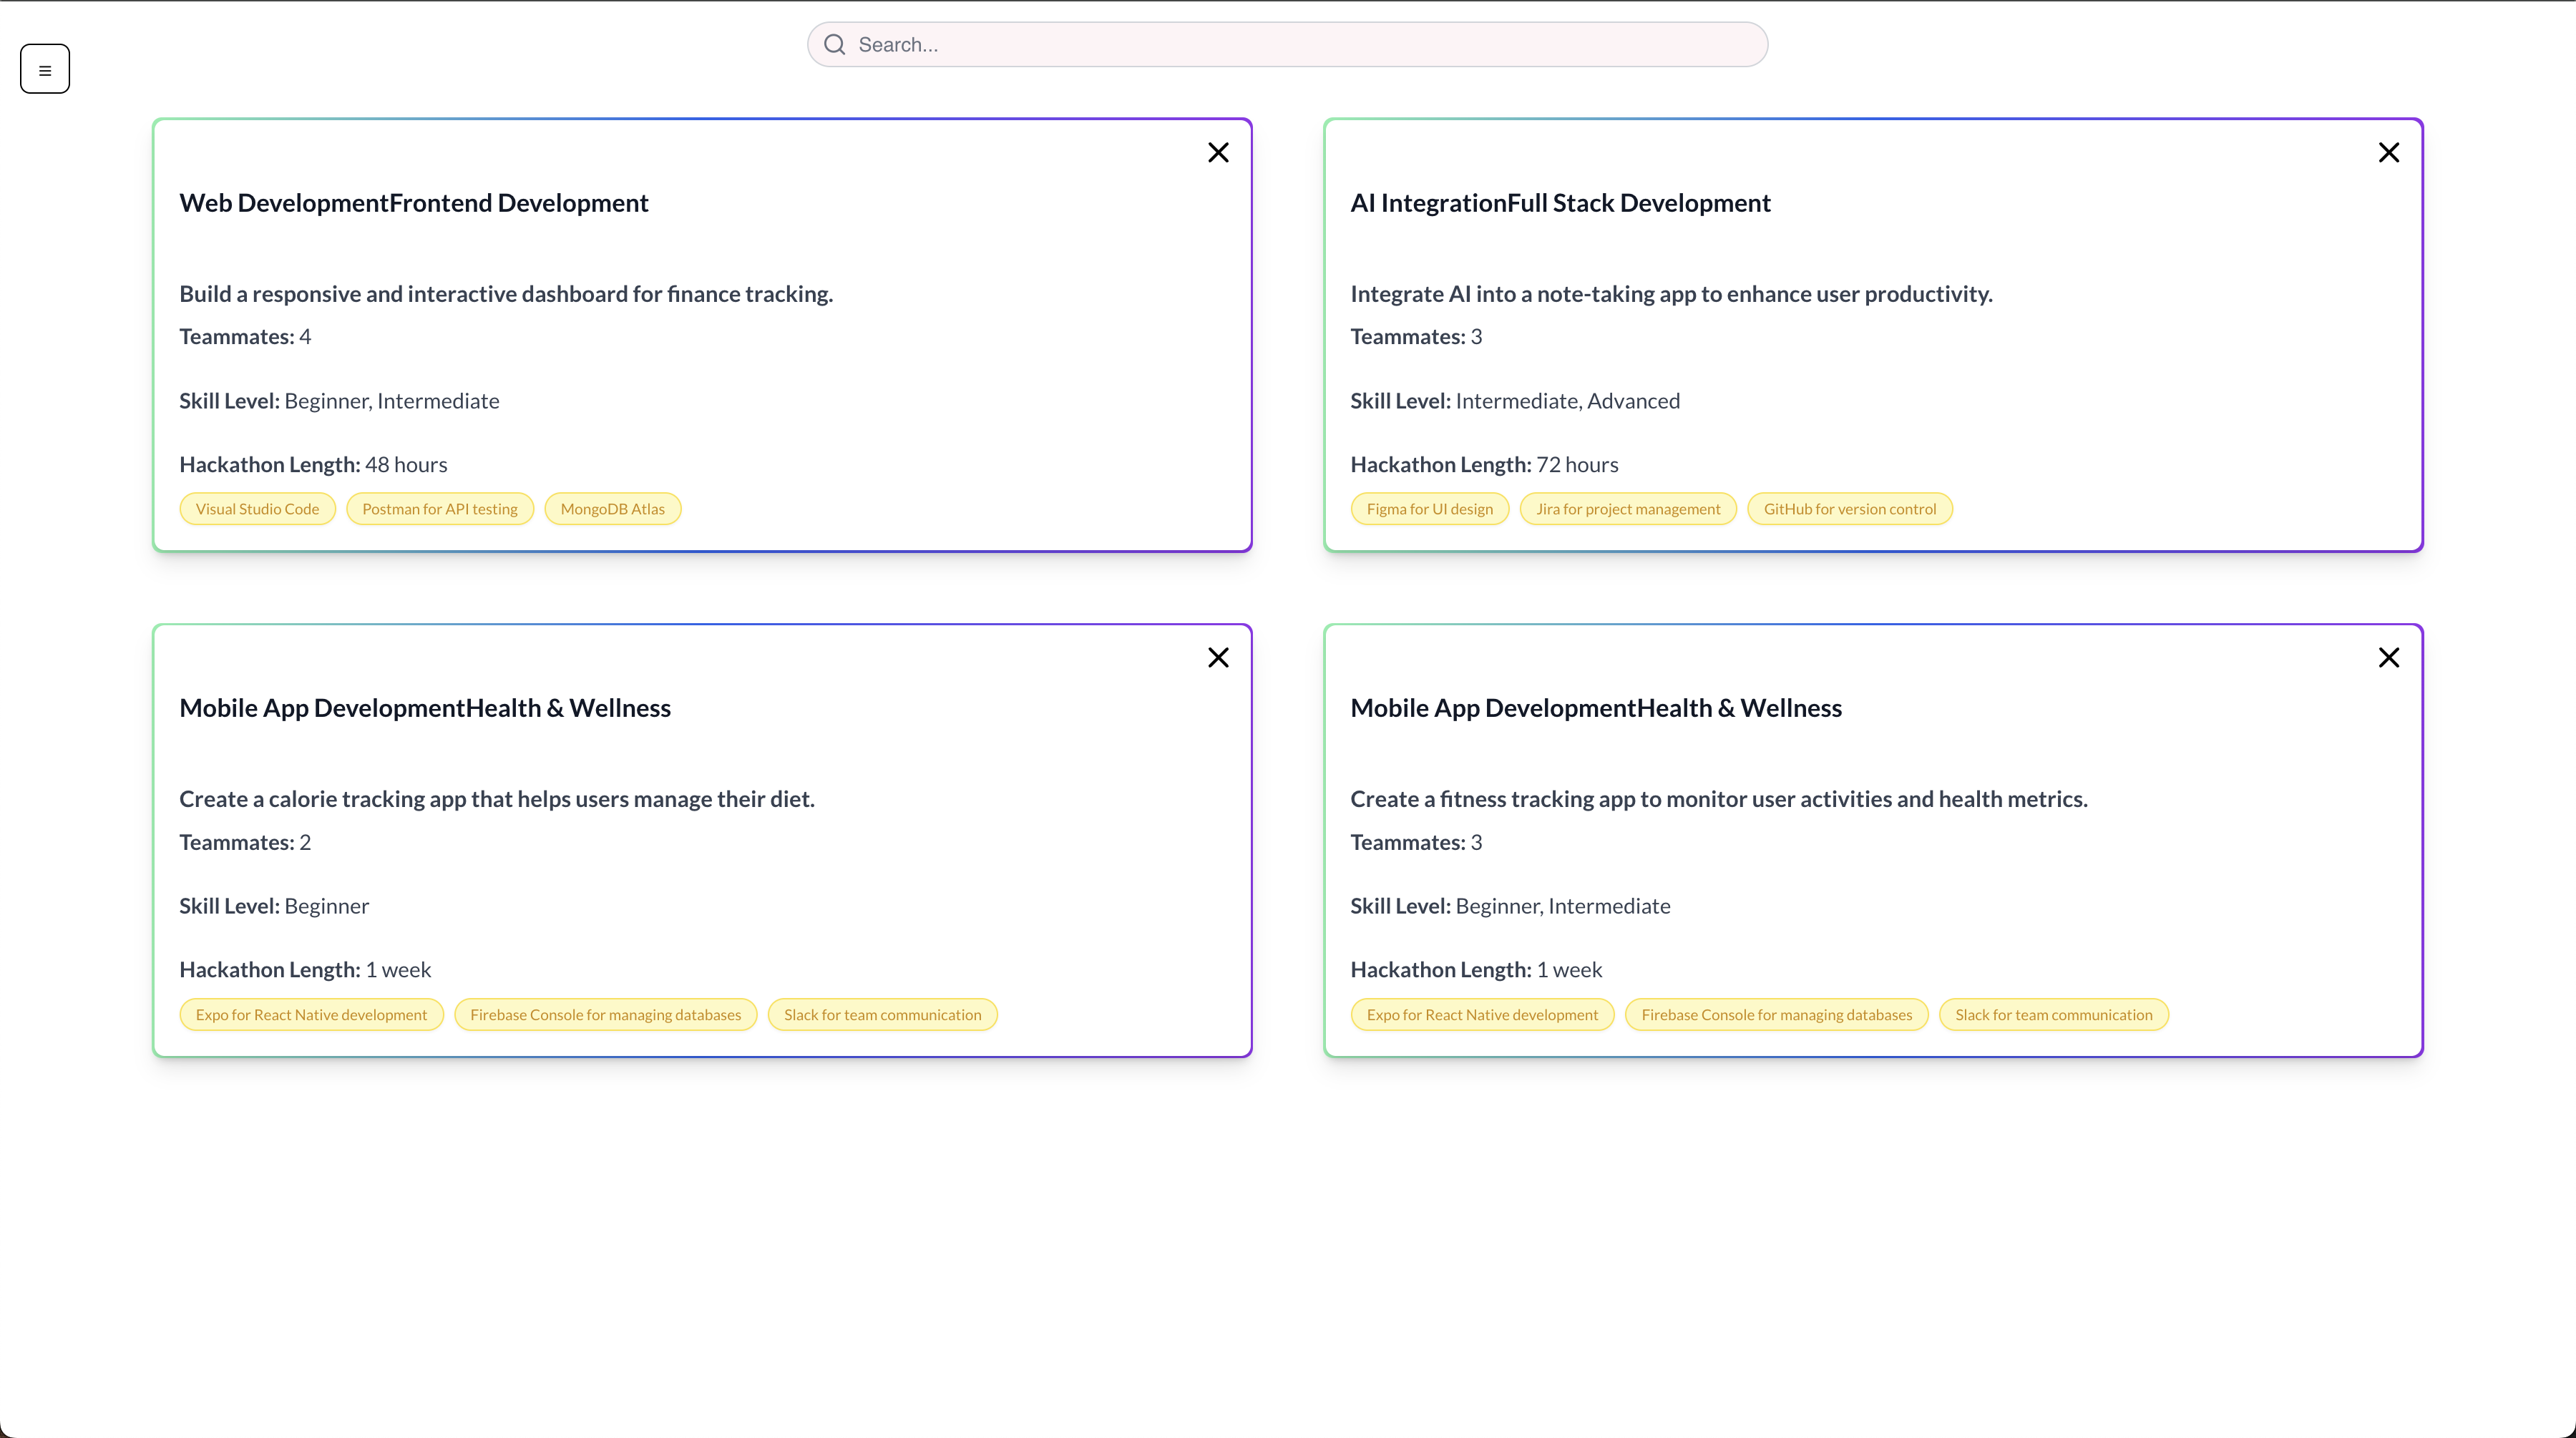This screenshot has height=1438, width=2576.
Task: Select the MongoDB Atlas tag
Action: [x=612, y=509]
